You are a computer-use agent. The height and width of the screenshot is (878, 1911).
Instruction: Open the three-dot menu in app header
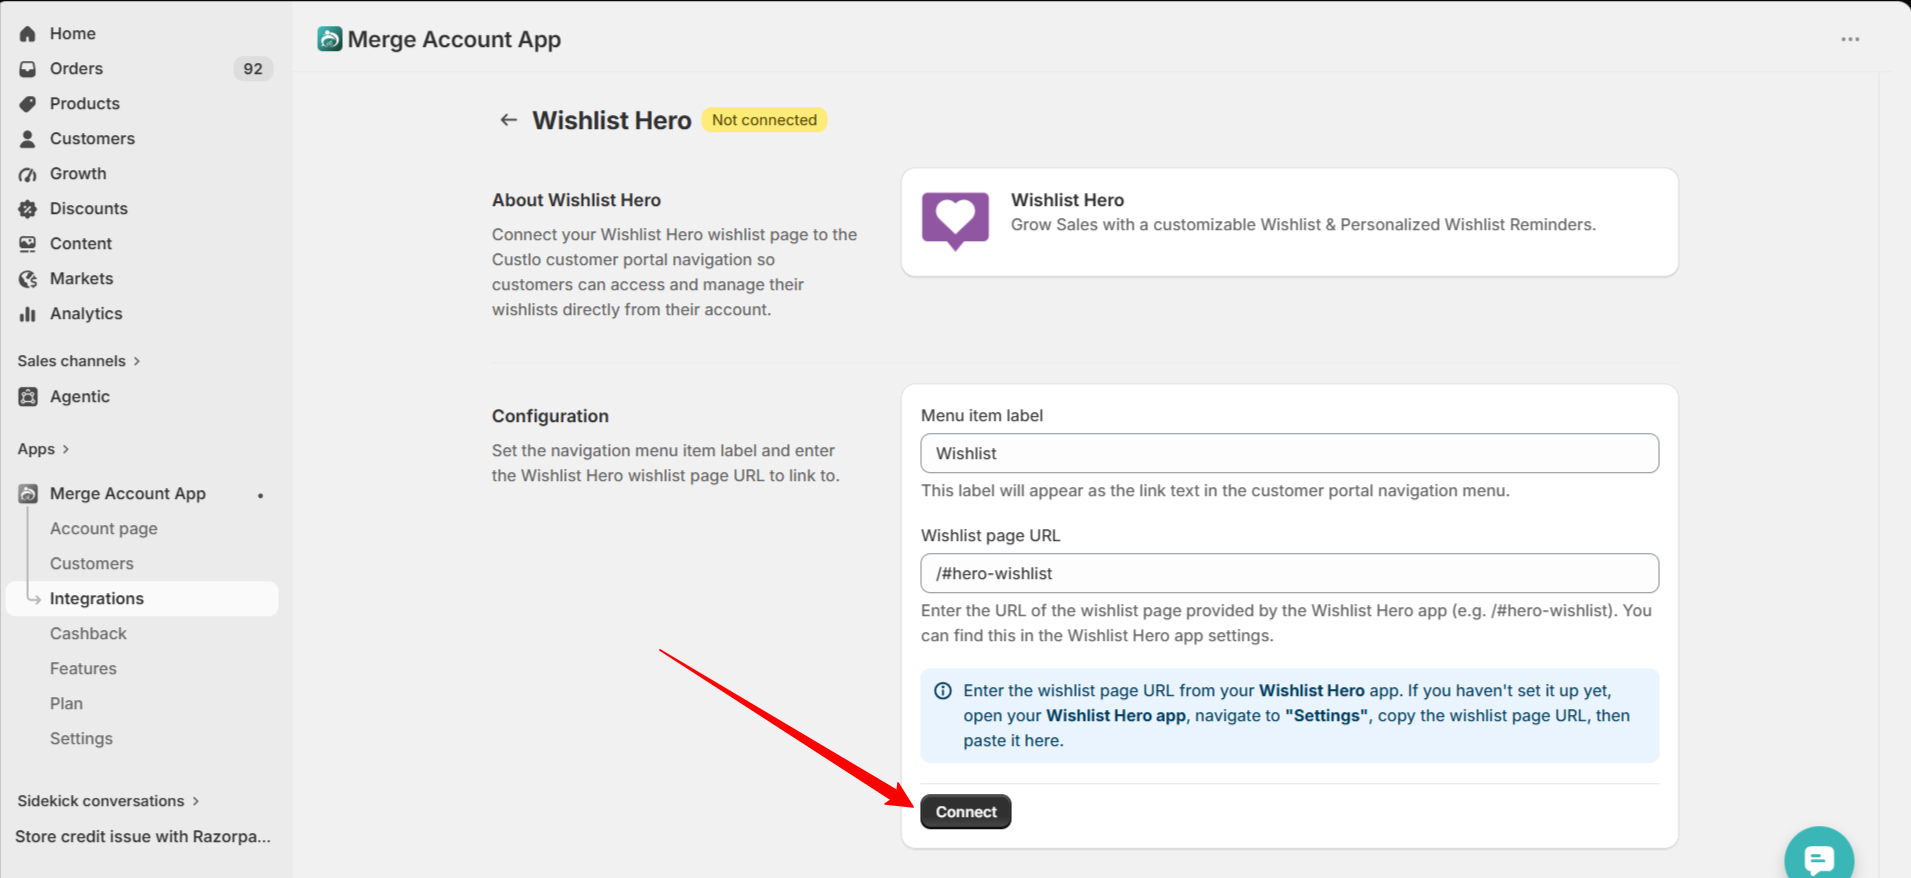point(1850,39)
